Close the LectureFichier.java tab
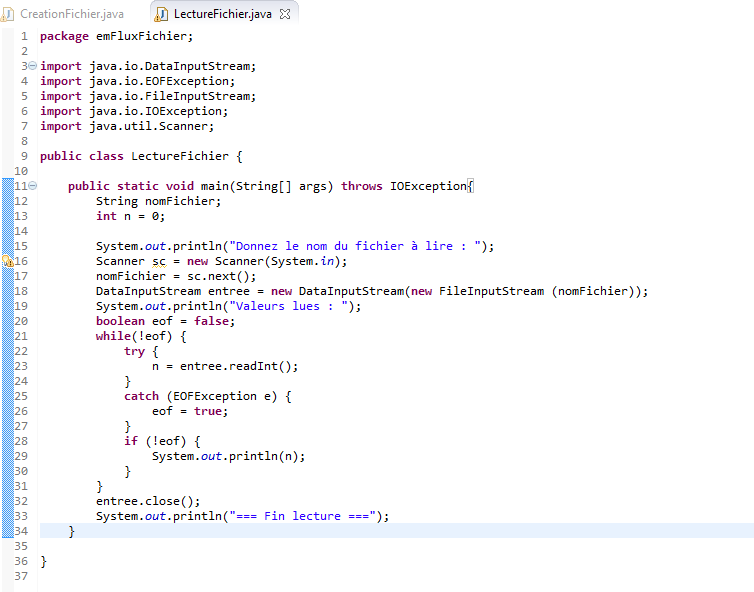The width and height of the screenshot is (754, 592). click(285, 15)
